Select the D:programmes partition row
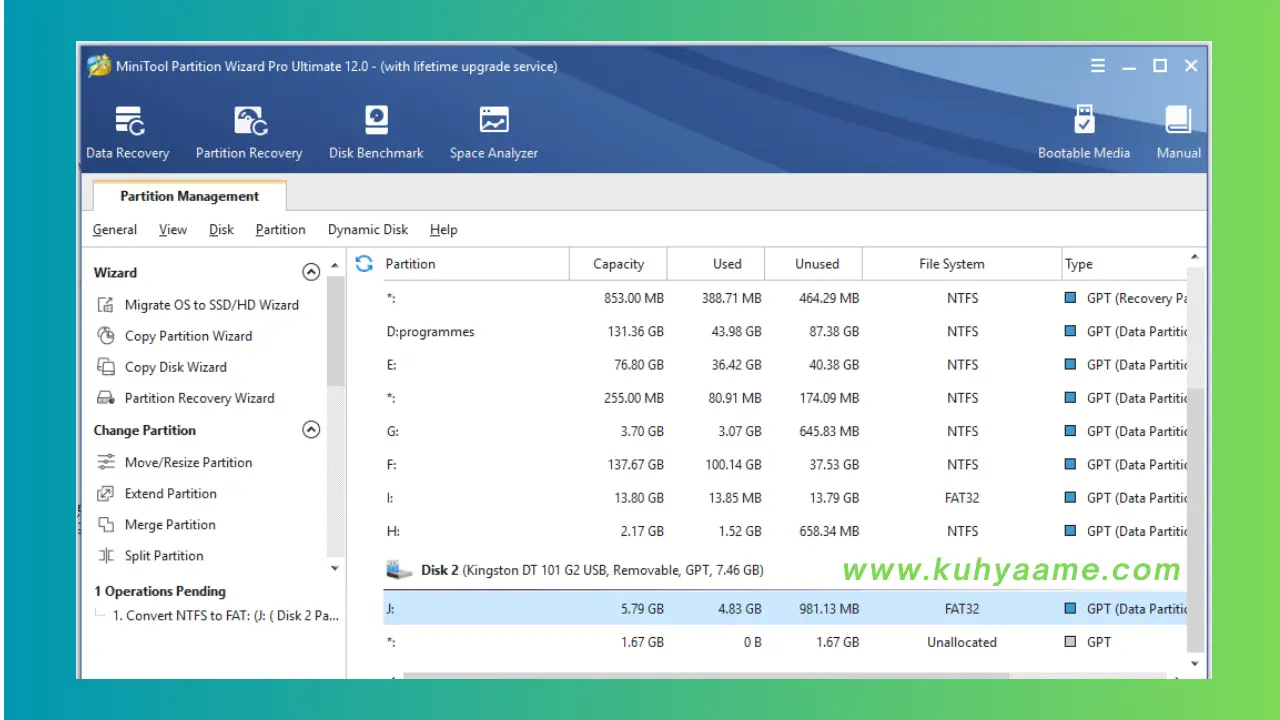This screenshot has width=1280, height=720. coord(785,331)
